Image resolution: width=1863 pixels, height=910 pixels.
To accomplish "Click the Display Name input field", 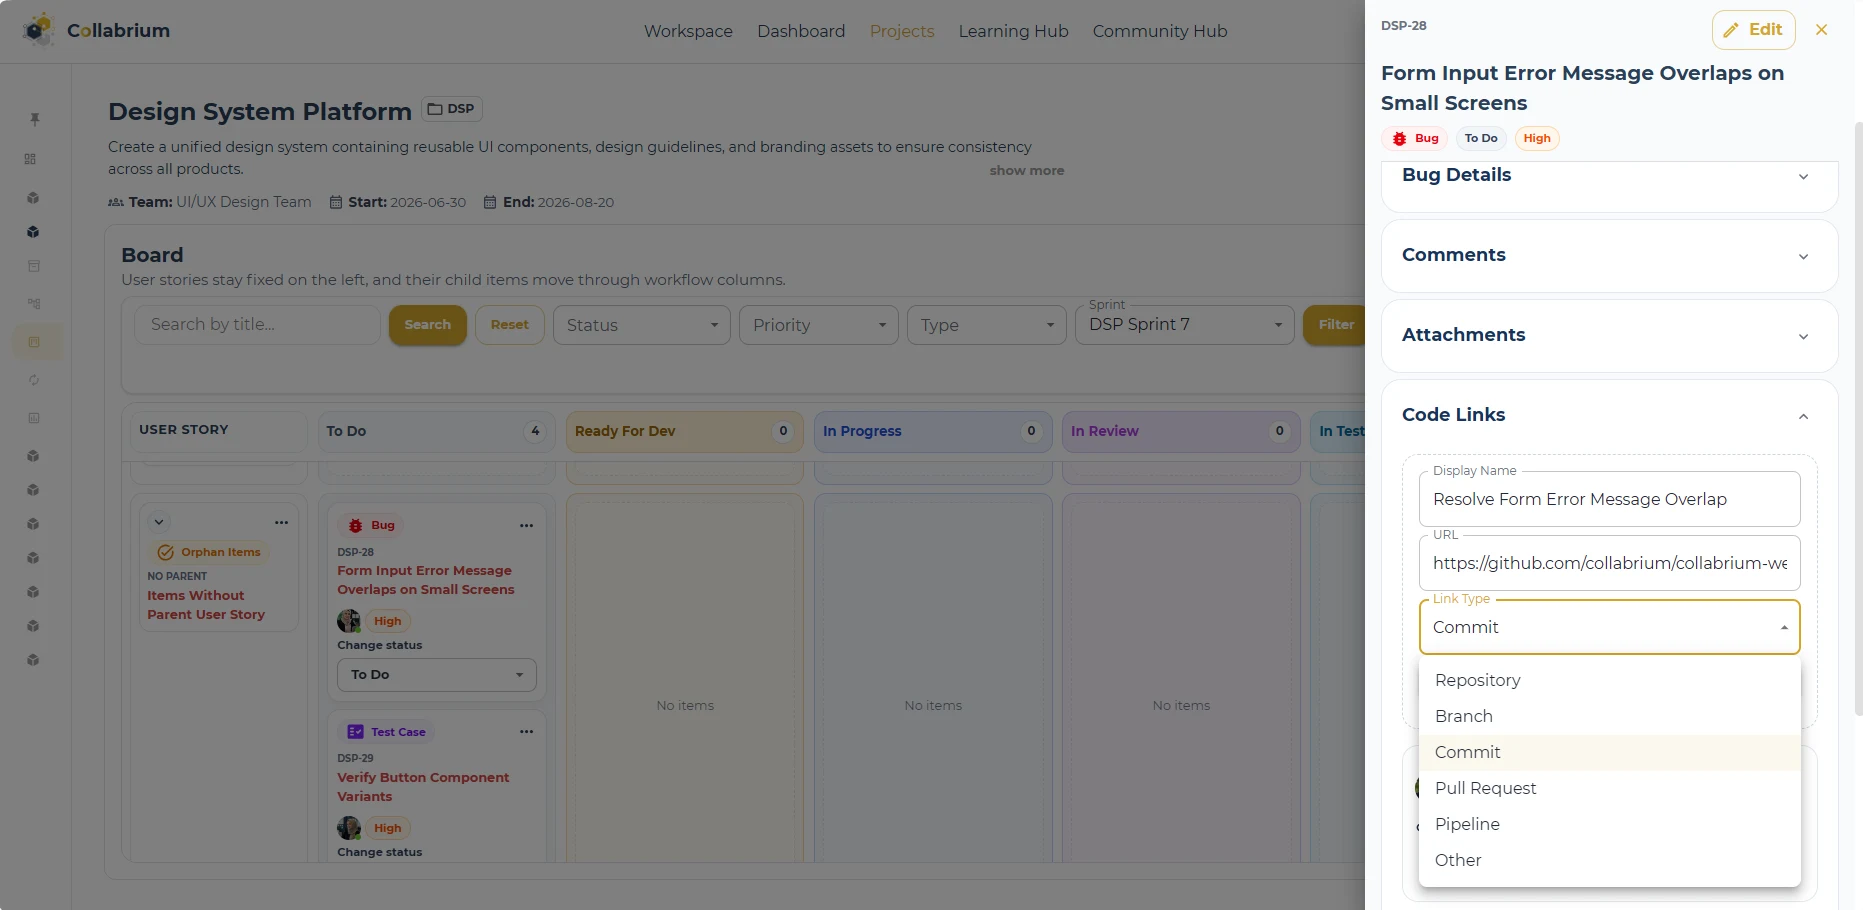I will point(1609,499).
